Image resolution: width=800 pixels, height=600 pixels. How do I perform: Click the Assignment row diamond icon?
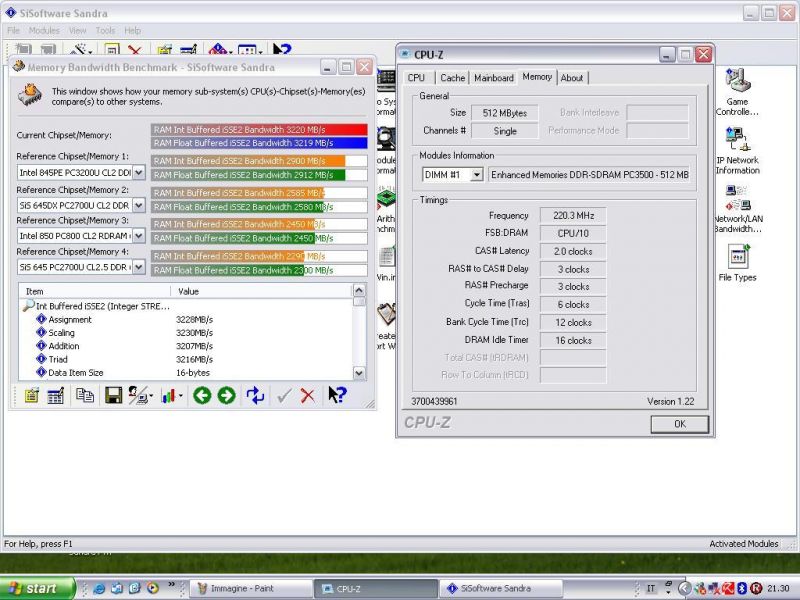pos(41,319)
